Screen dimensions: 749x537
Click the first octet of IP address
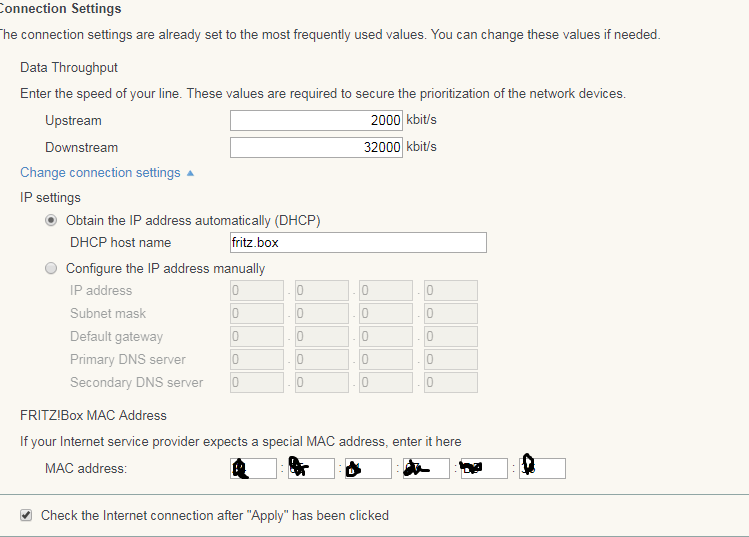pyautogui.click(x=256, y=291)
